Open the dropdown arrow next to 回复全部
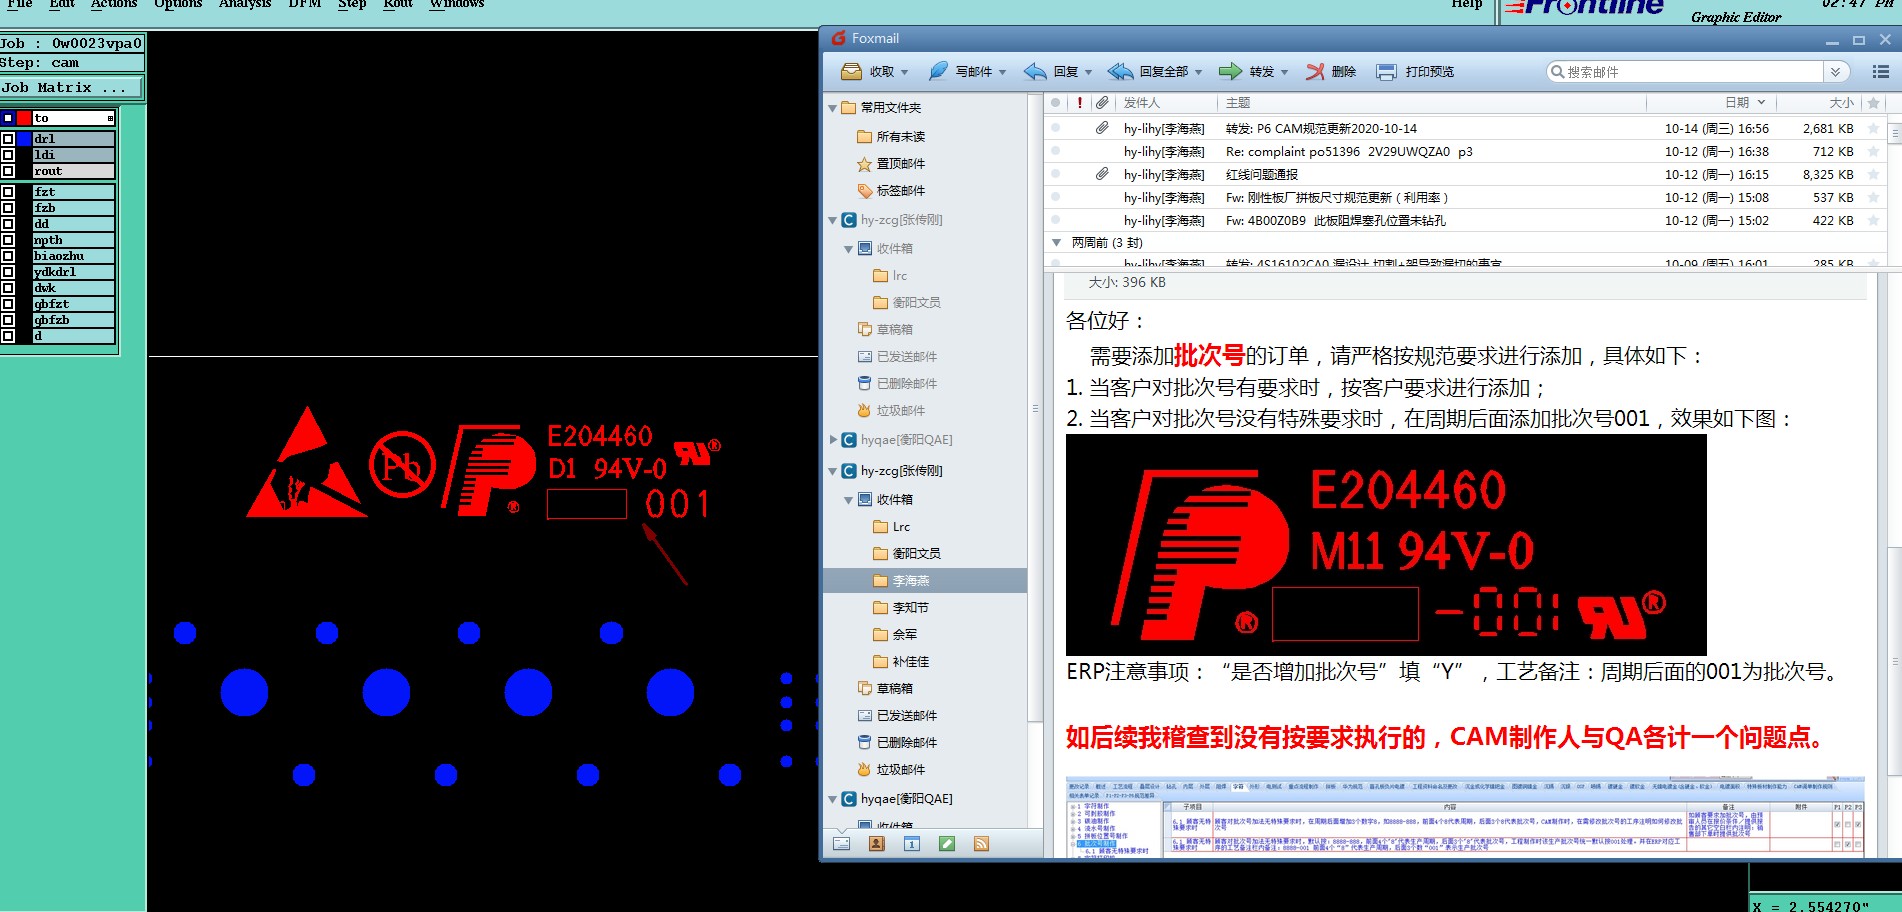 coord(1198,72)
